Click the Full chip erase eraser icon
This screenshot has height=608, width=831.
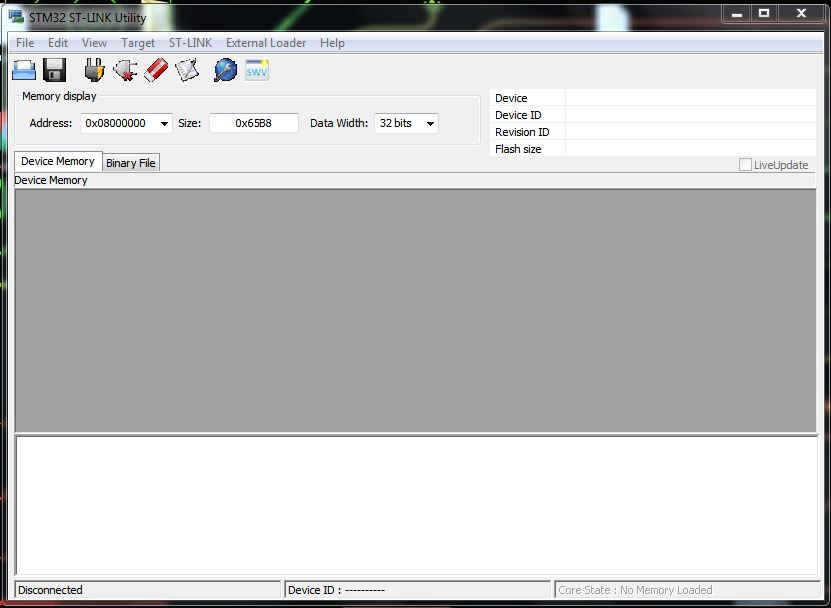[155, 70]
